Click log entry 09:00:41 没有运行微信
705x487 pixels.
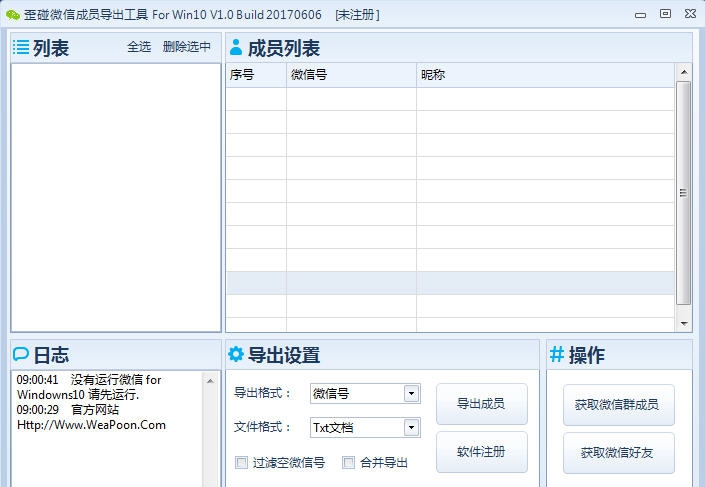pos(89,387)
